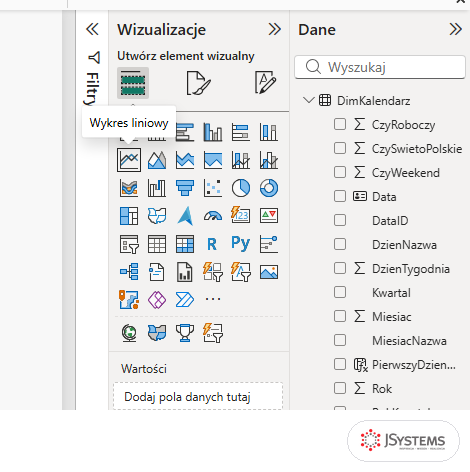
Task: Insert a paginated report visual
Action: (185, 272)
